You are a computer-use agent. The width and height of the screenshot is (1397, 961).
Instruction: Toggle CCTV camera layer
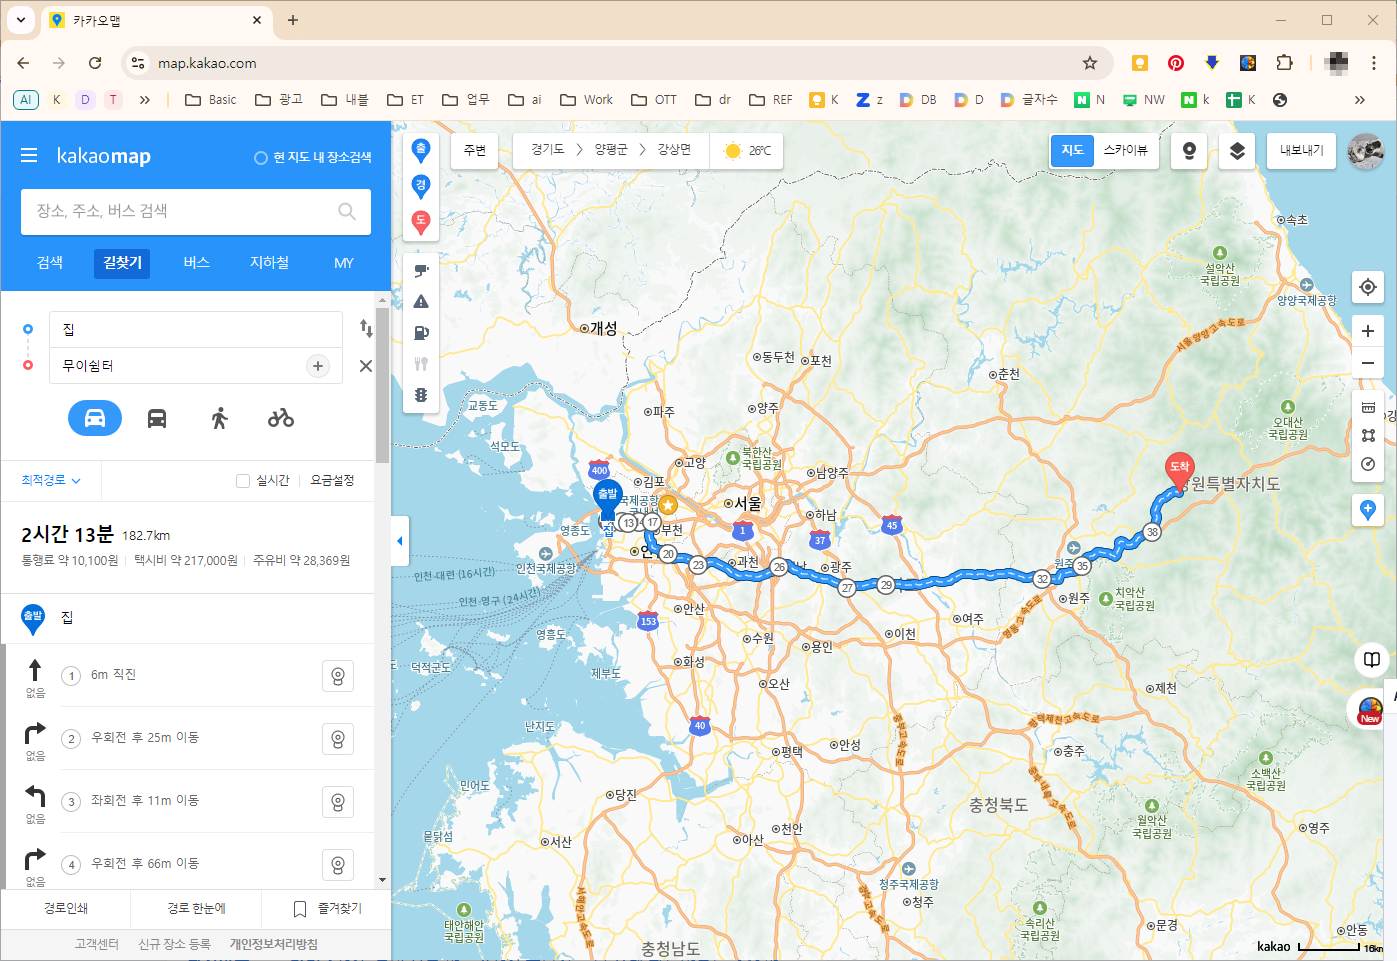click(x=421, y=270)
